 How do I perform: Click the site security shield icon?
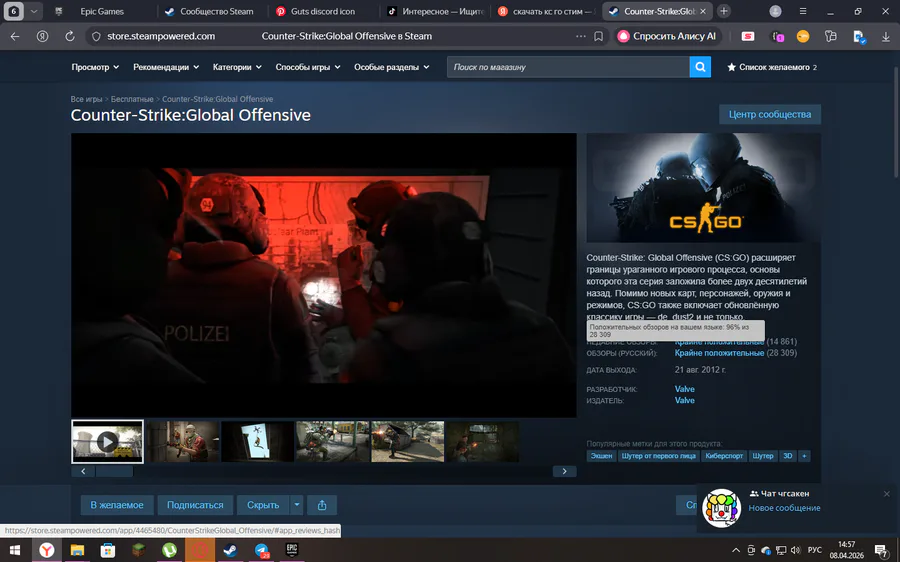96,36
